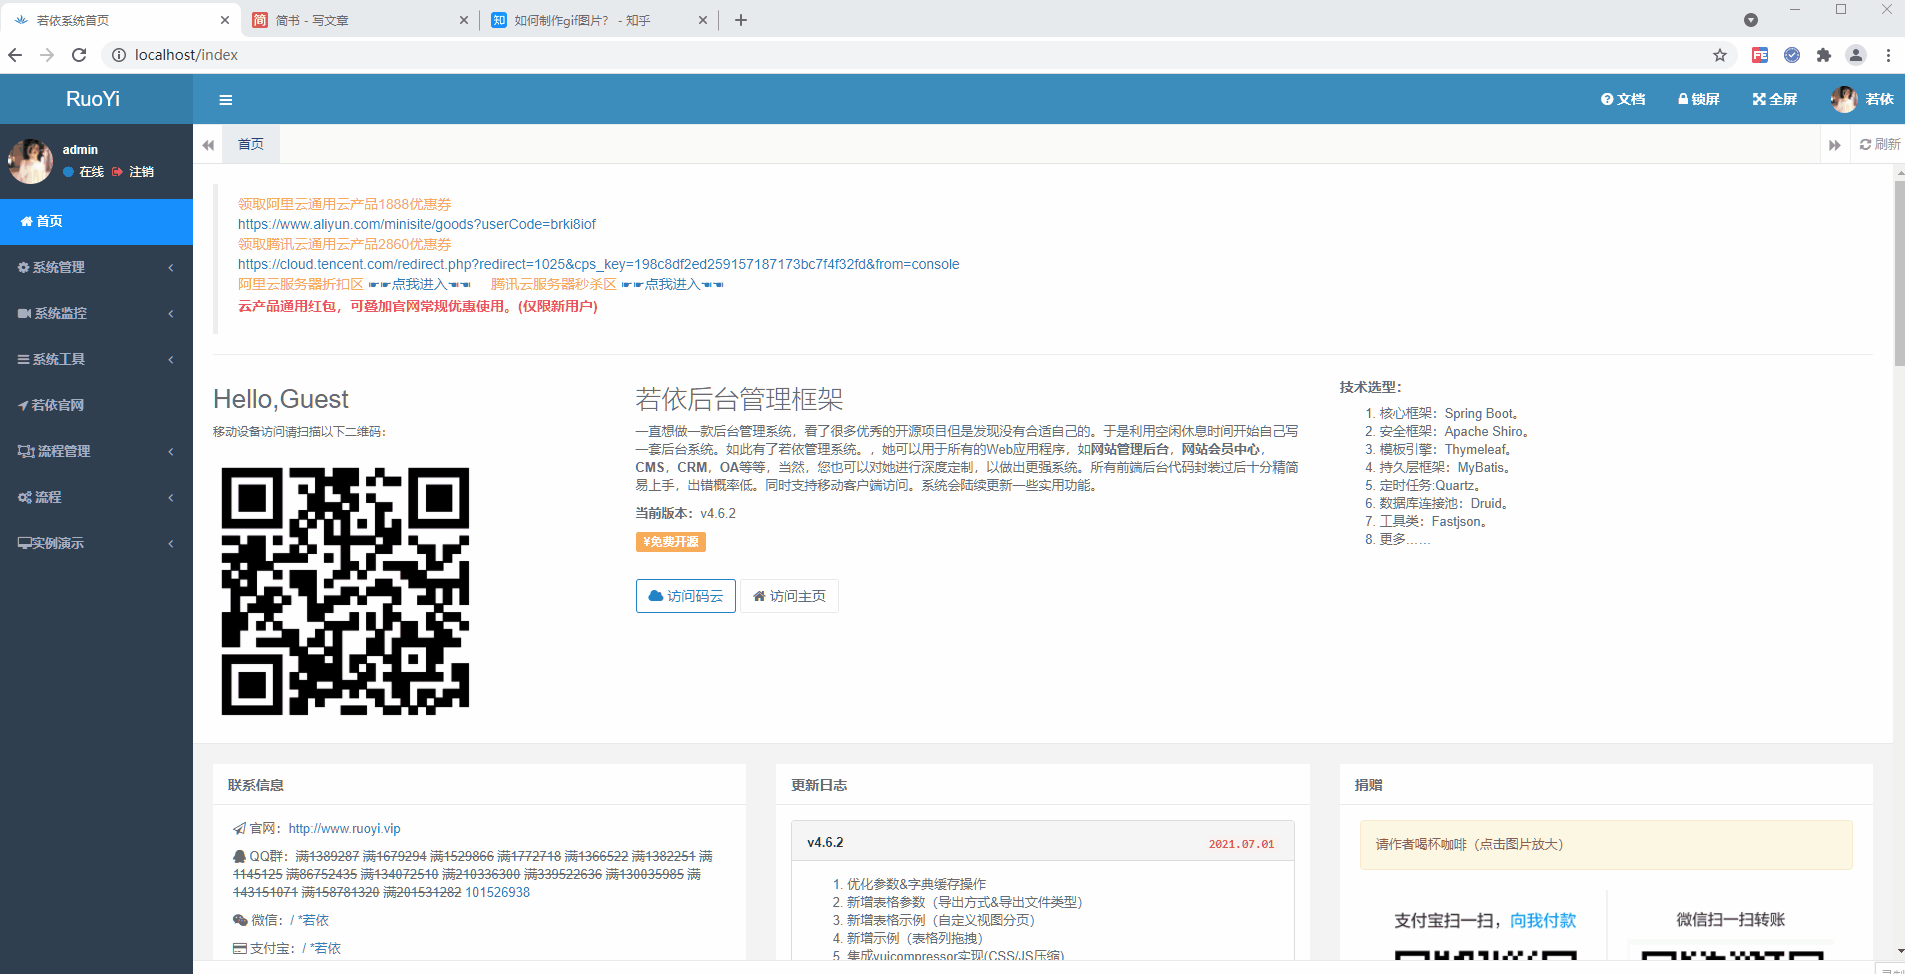Expand the 系统工具 menu chevron
Screen dimensions: 1905x974
click(x=170, y=359)
